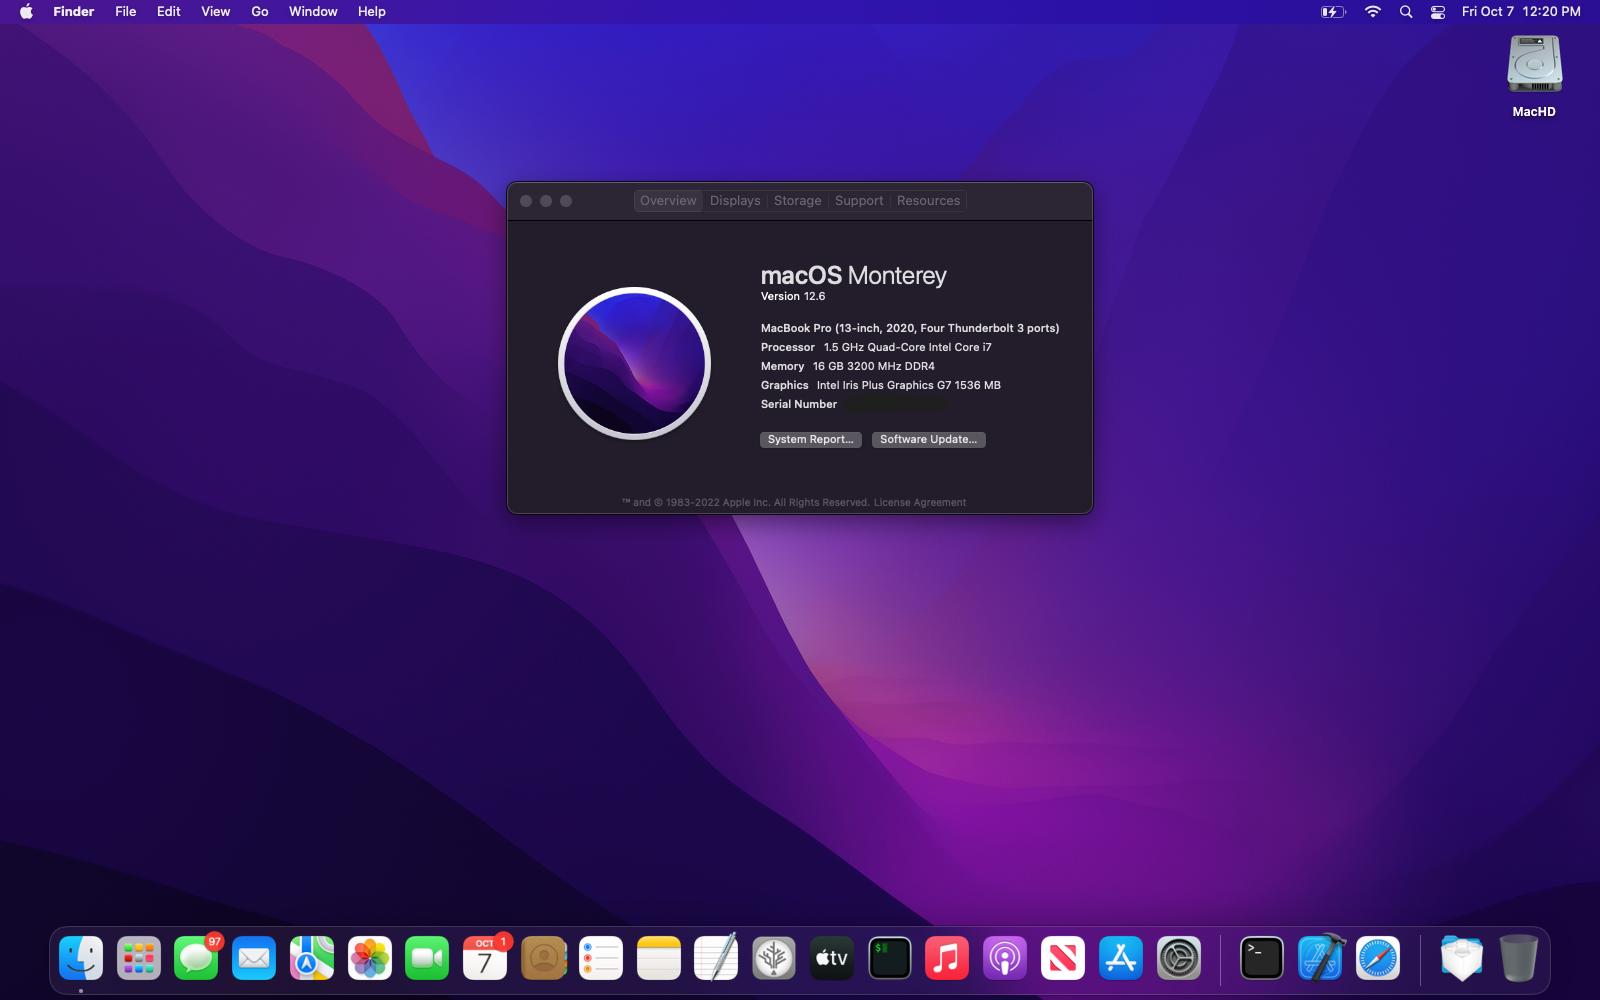Screen dimensions: 1600x1000
Task: Click the System Report button
Action: pyautogui.click(x=810, y=439)
